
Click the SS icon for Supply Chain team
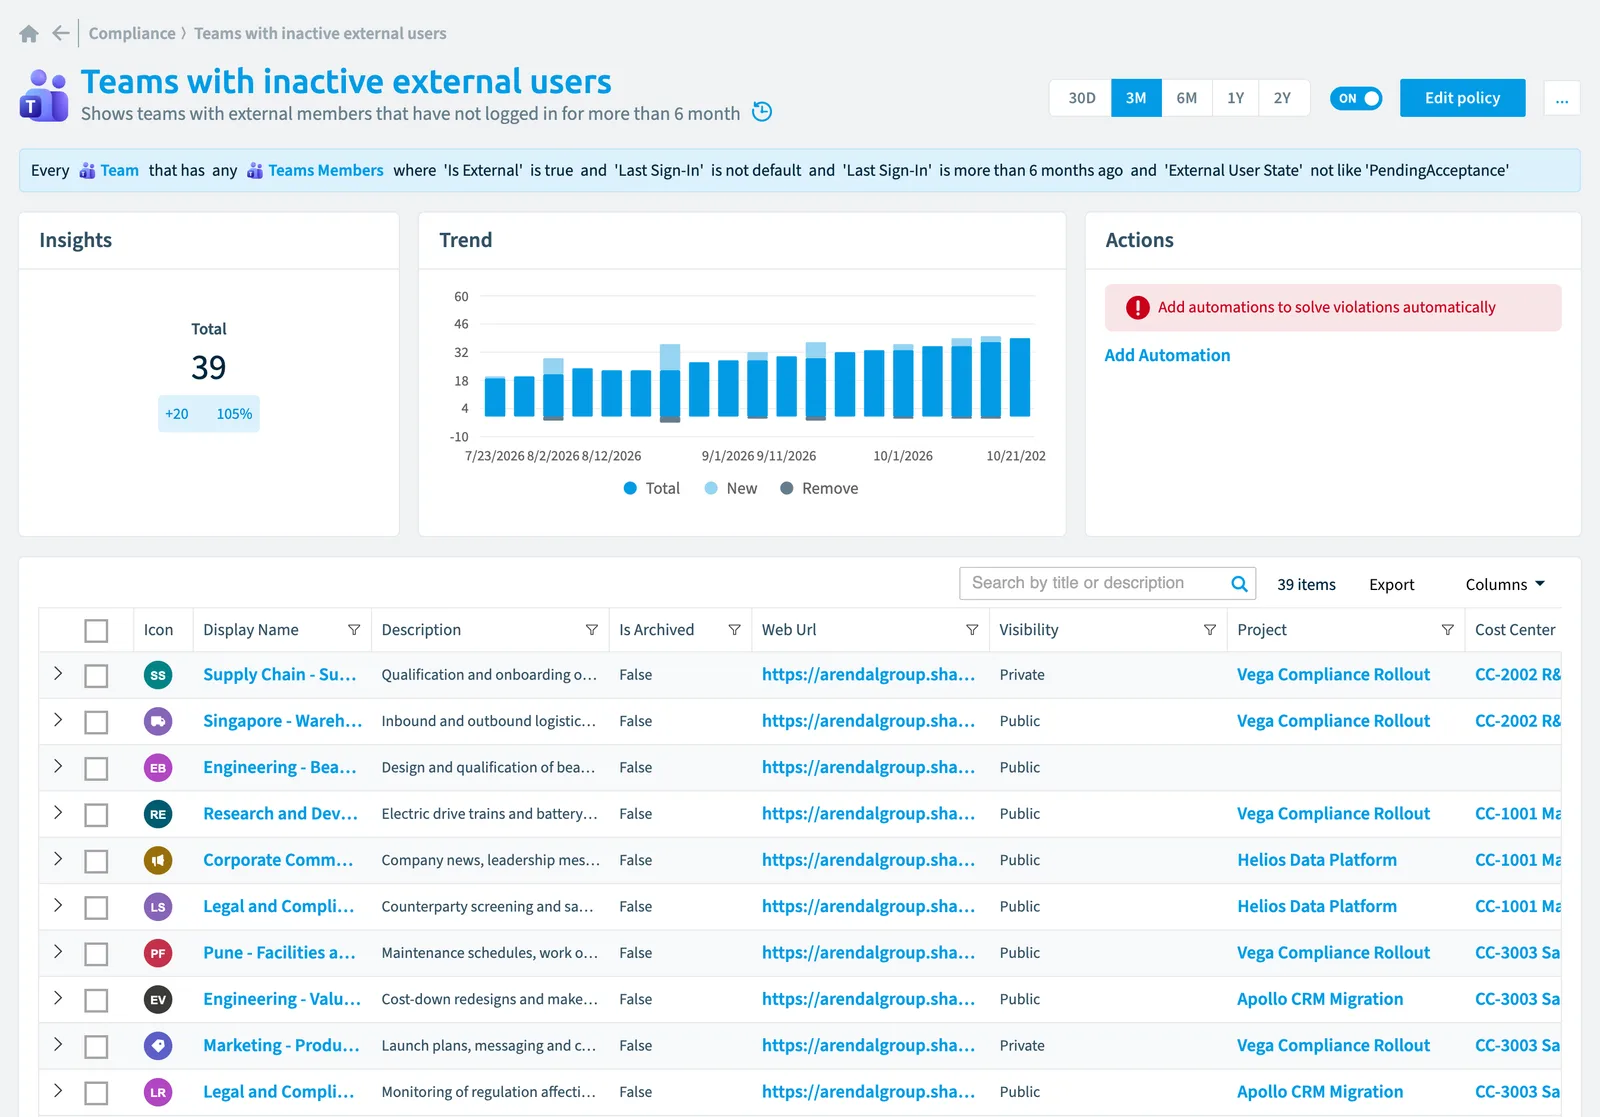pyautogui.click(x=158, y=675)
